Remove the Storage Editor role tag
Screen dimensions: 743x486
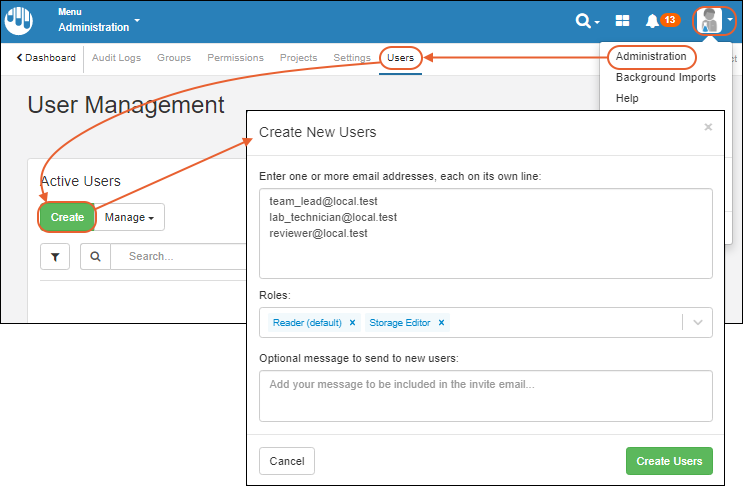point(441,323)
